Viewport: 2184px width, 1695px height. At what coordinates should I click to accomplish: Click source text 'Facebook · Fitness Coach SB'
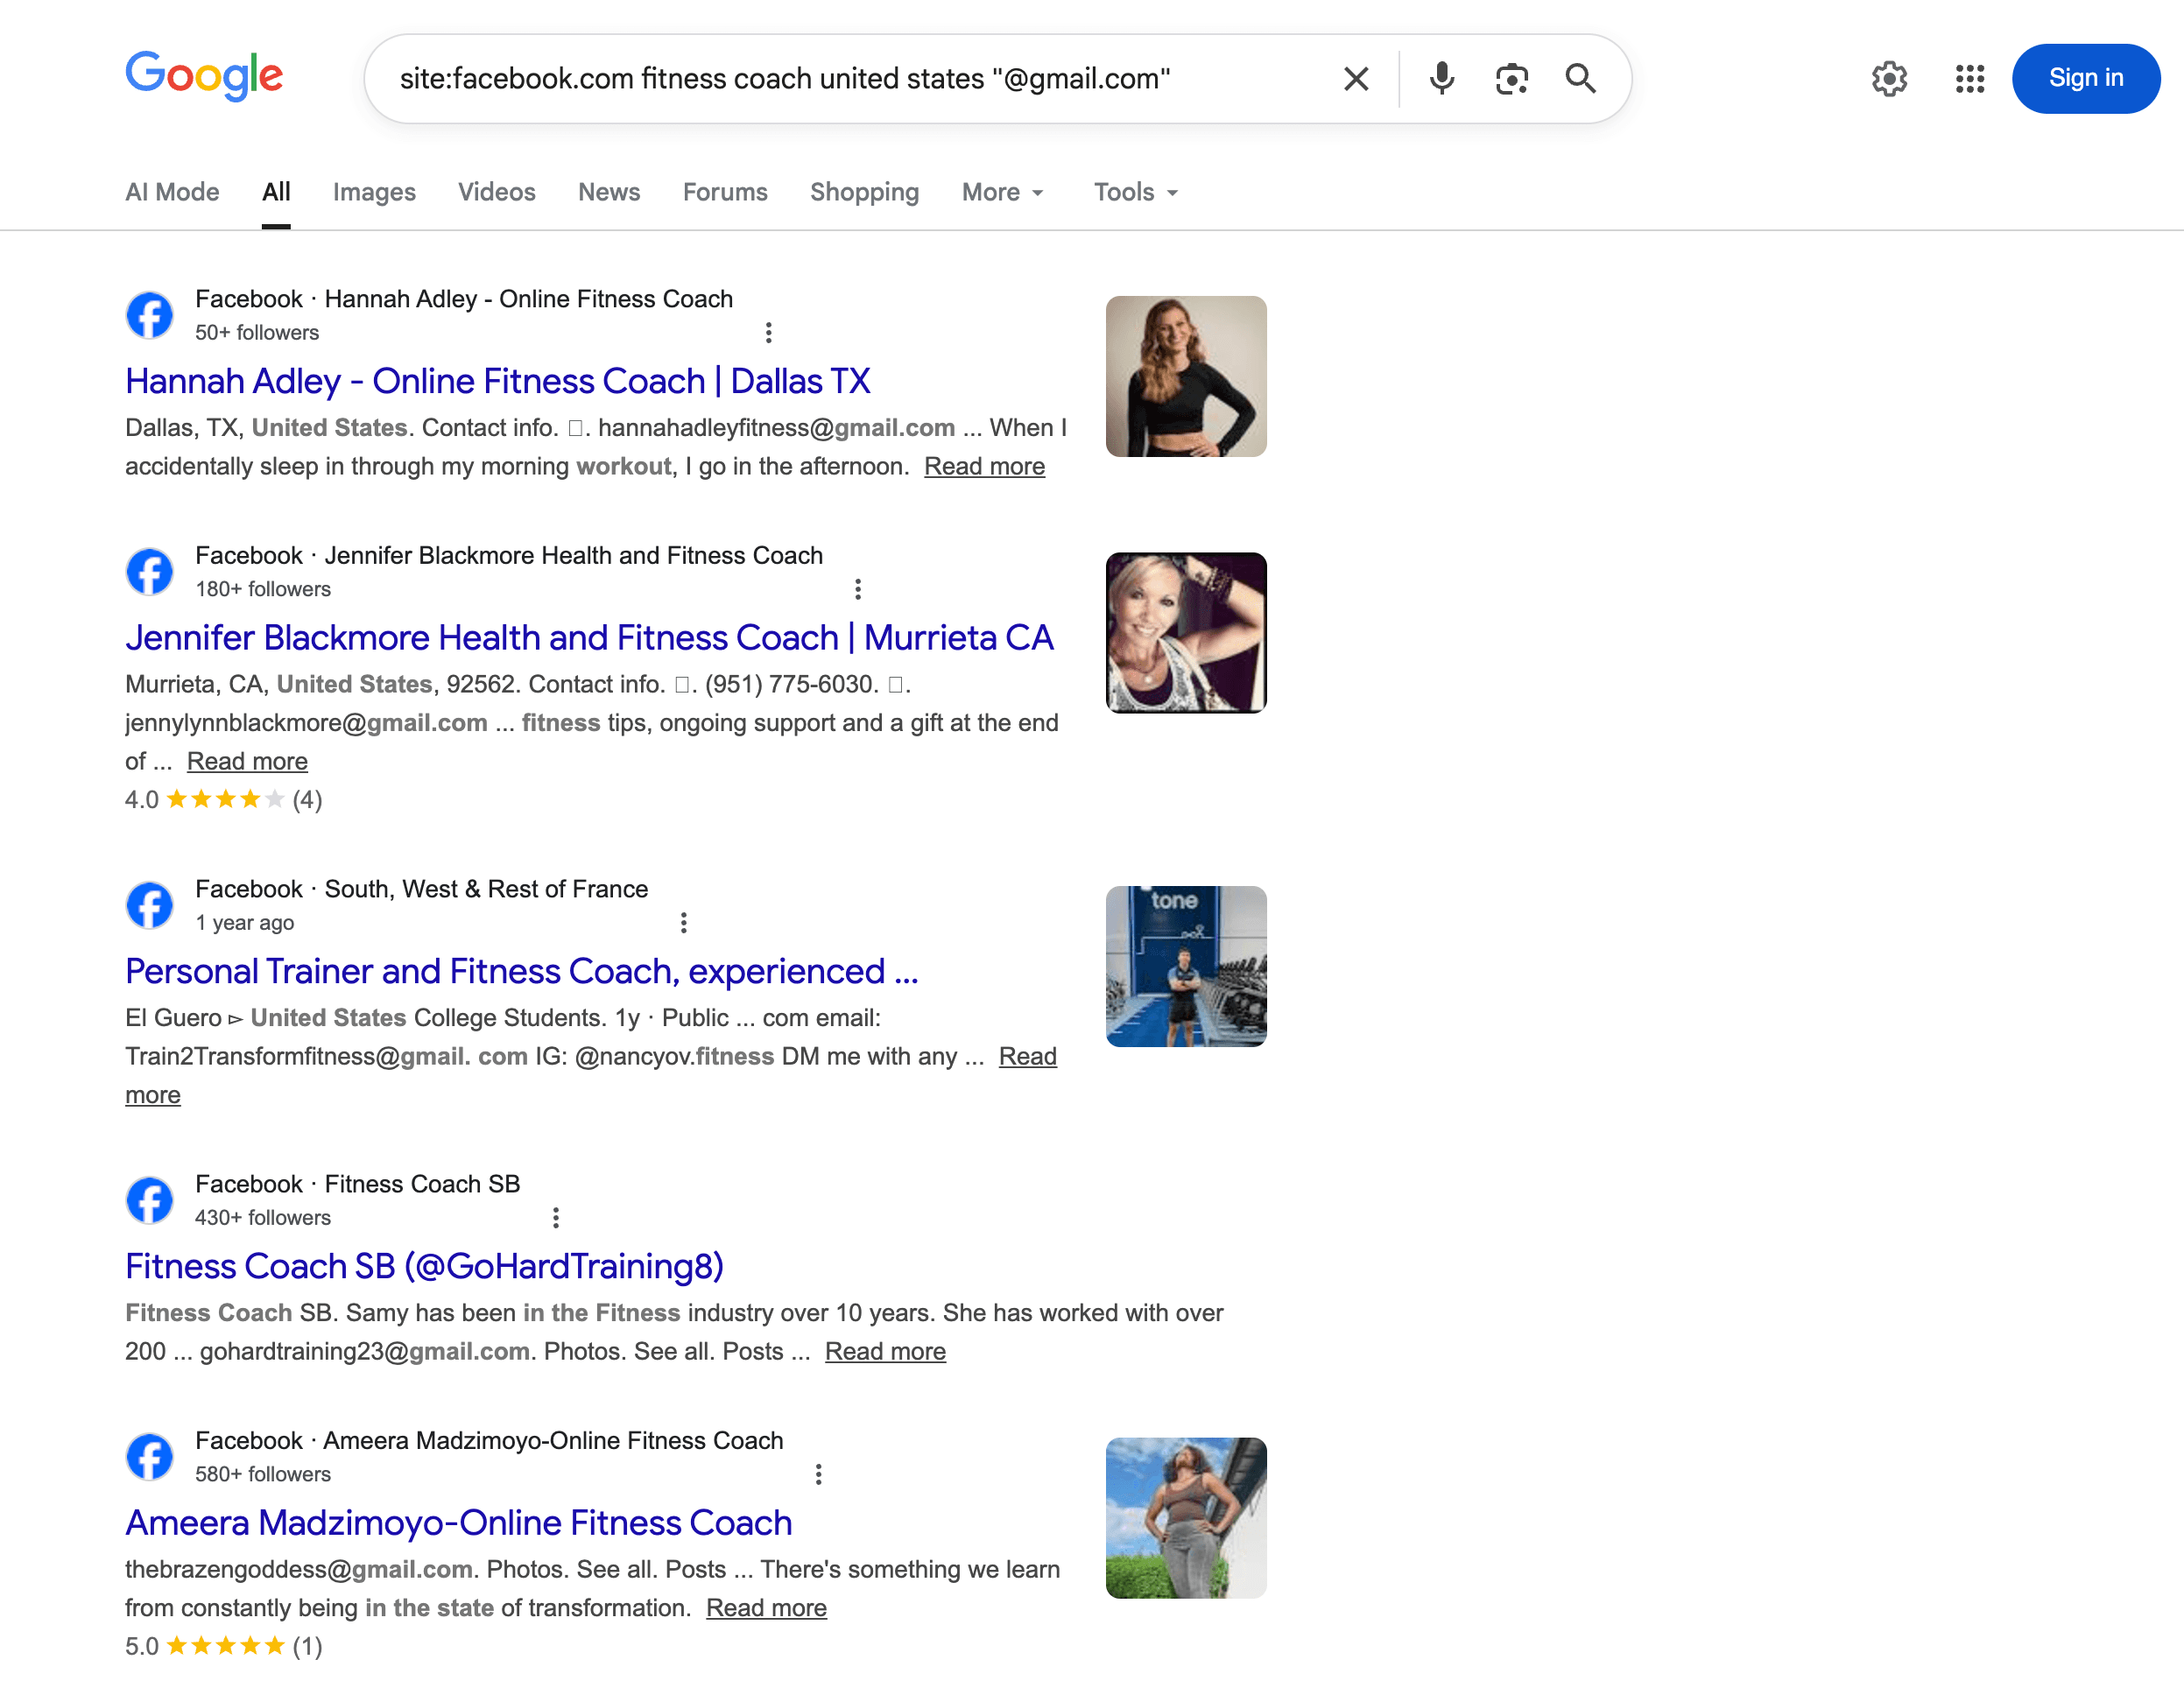coord(358,1184)
